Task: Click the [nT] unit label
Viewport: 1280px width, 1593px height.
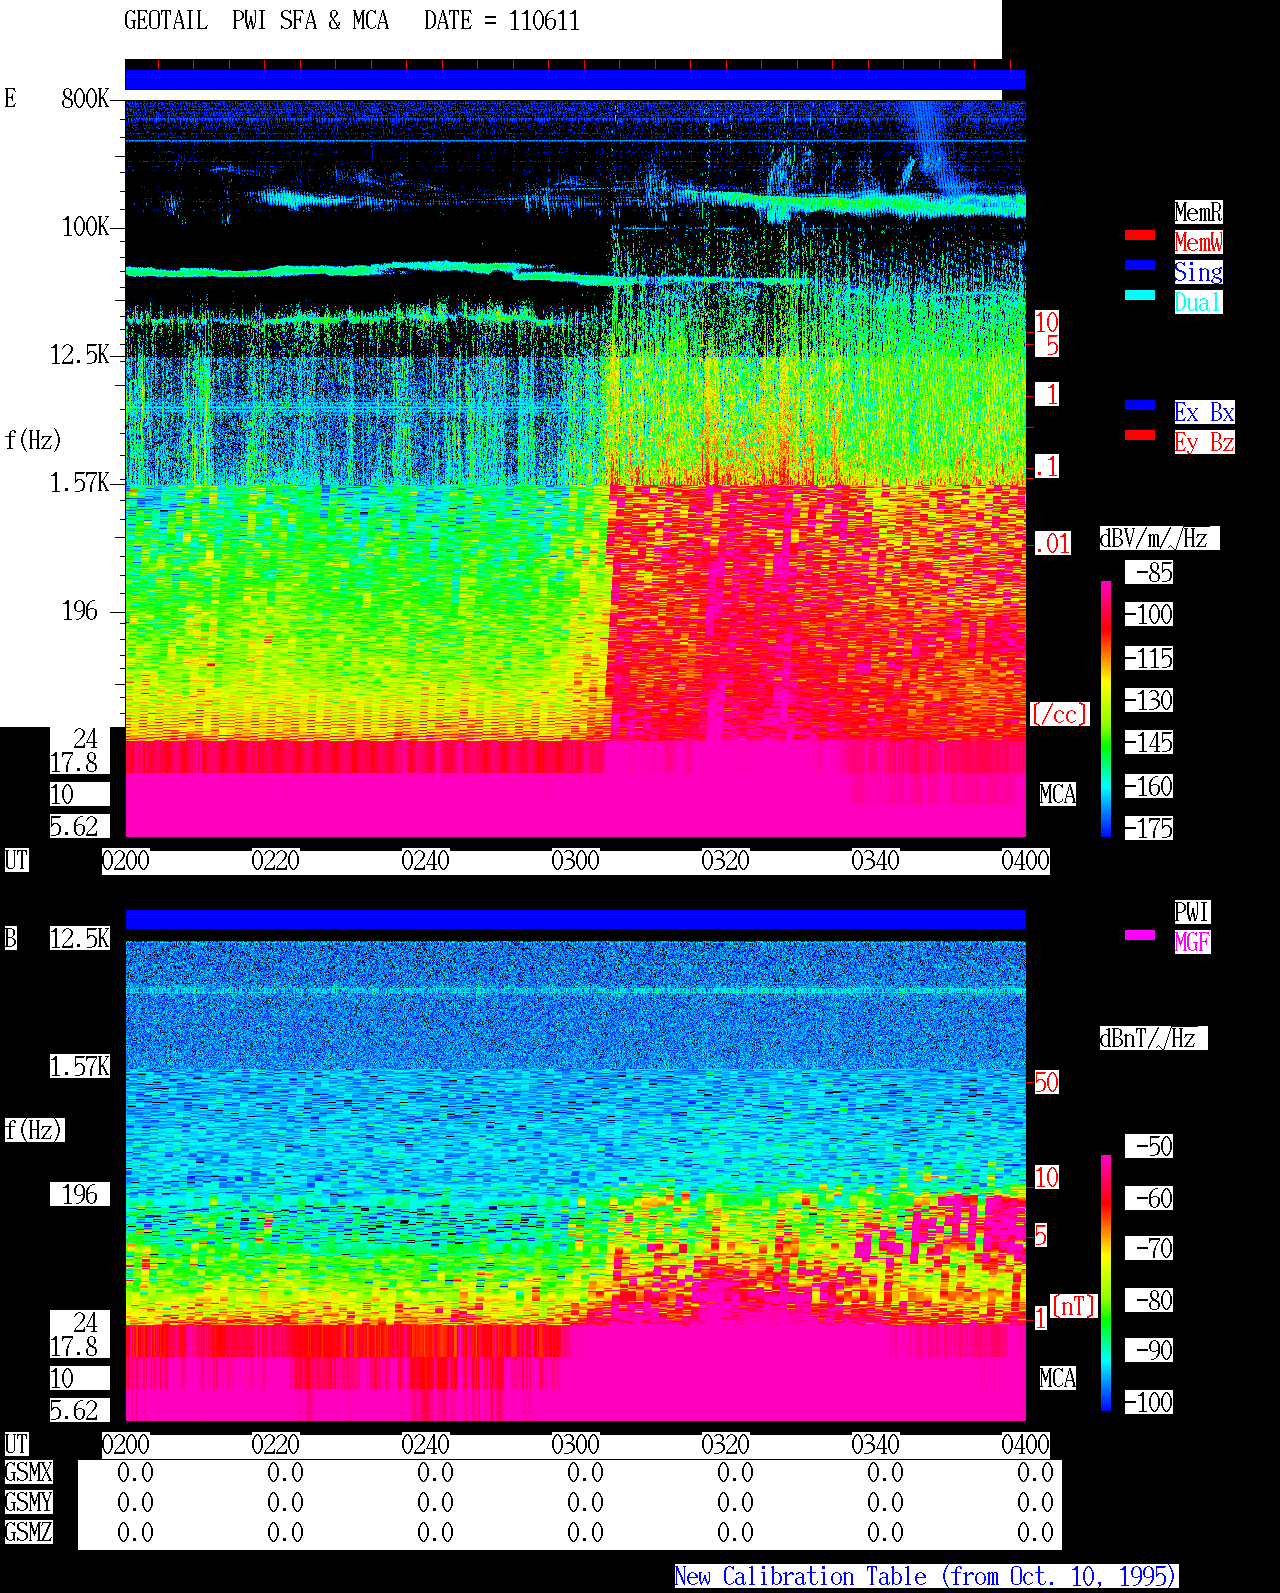Action: click(x=1074, y=1306)
